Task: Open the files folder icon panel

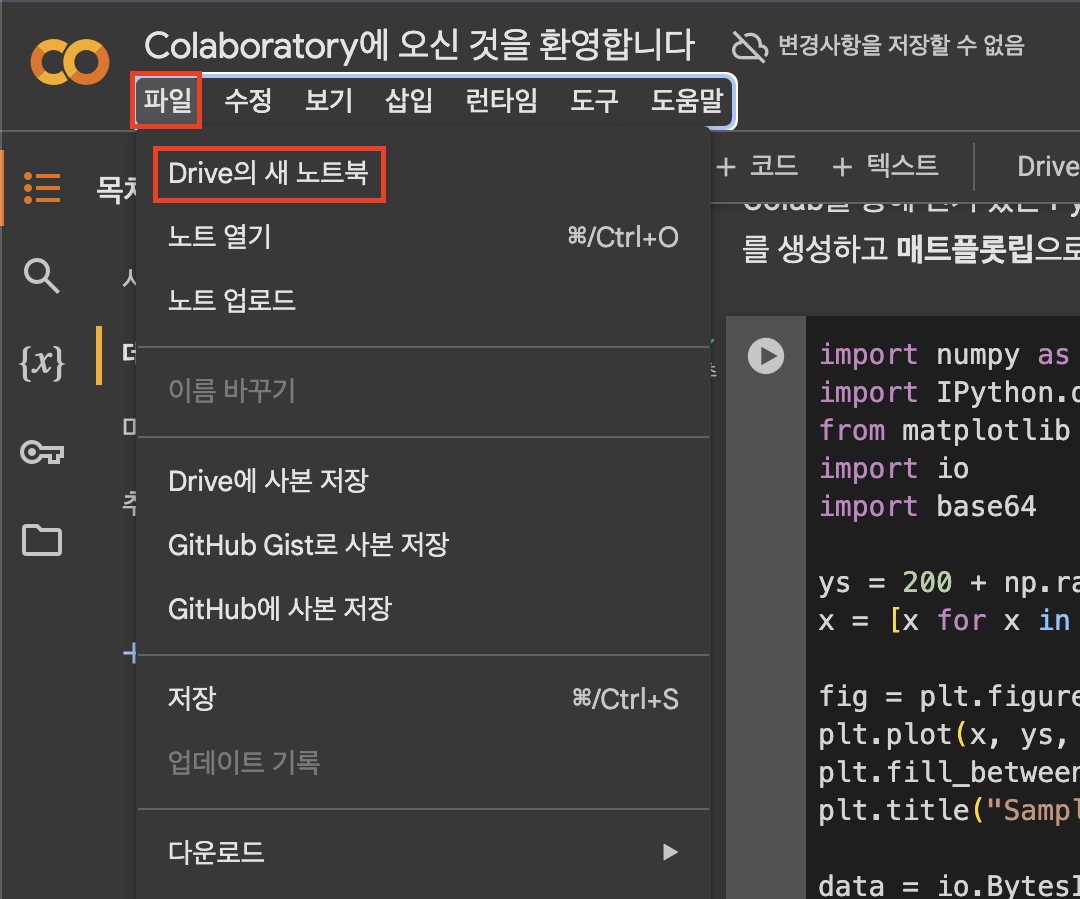Action: 42,540
